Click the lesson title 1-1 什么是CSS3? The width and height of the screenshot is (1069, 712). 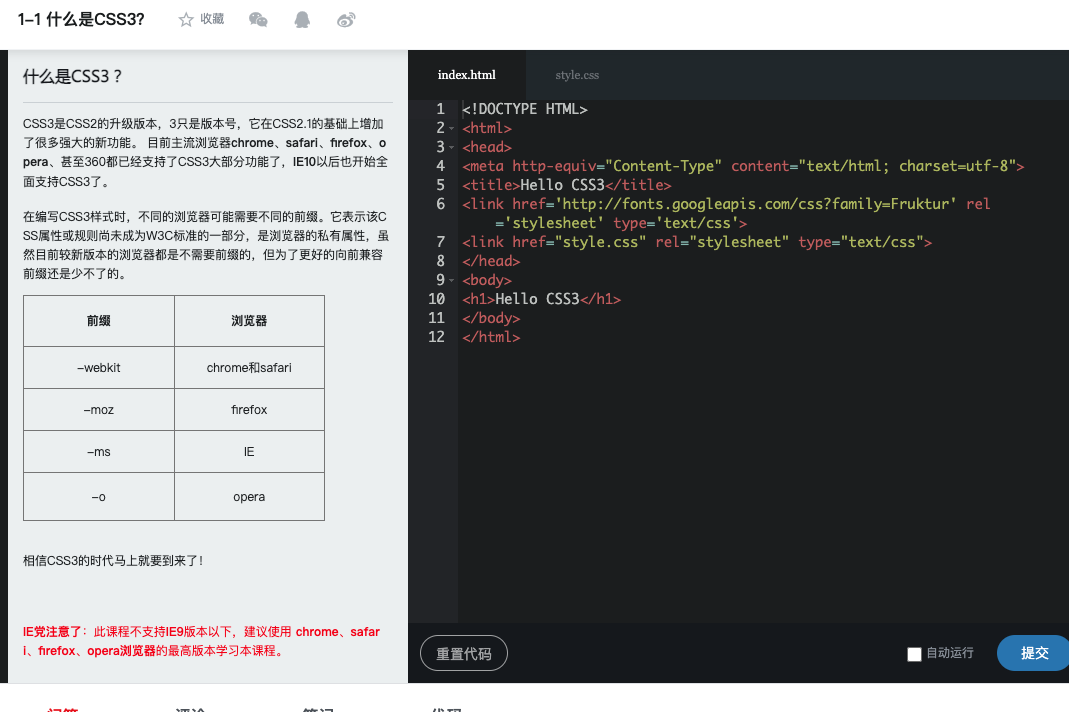click(x=80, y=18)
